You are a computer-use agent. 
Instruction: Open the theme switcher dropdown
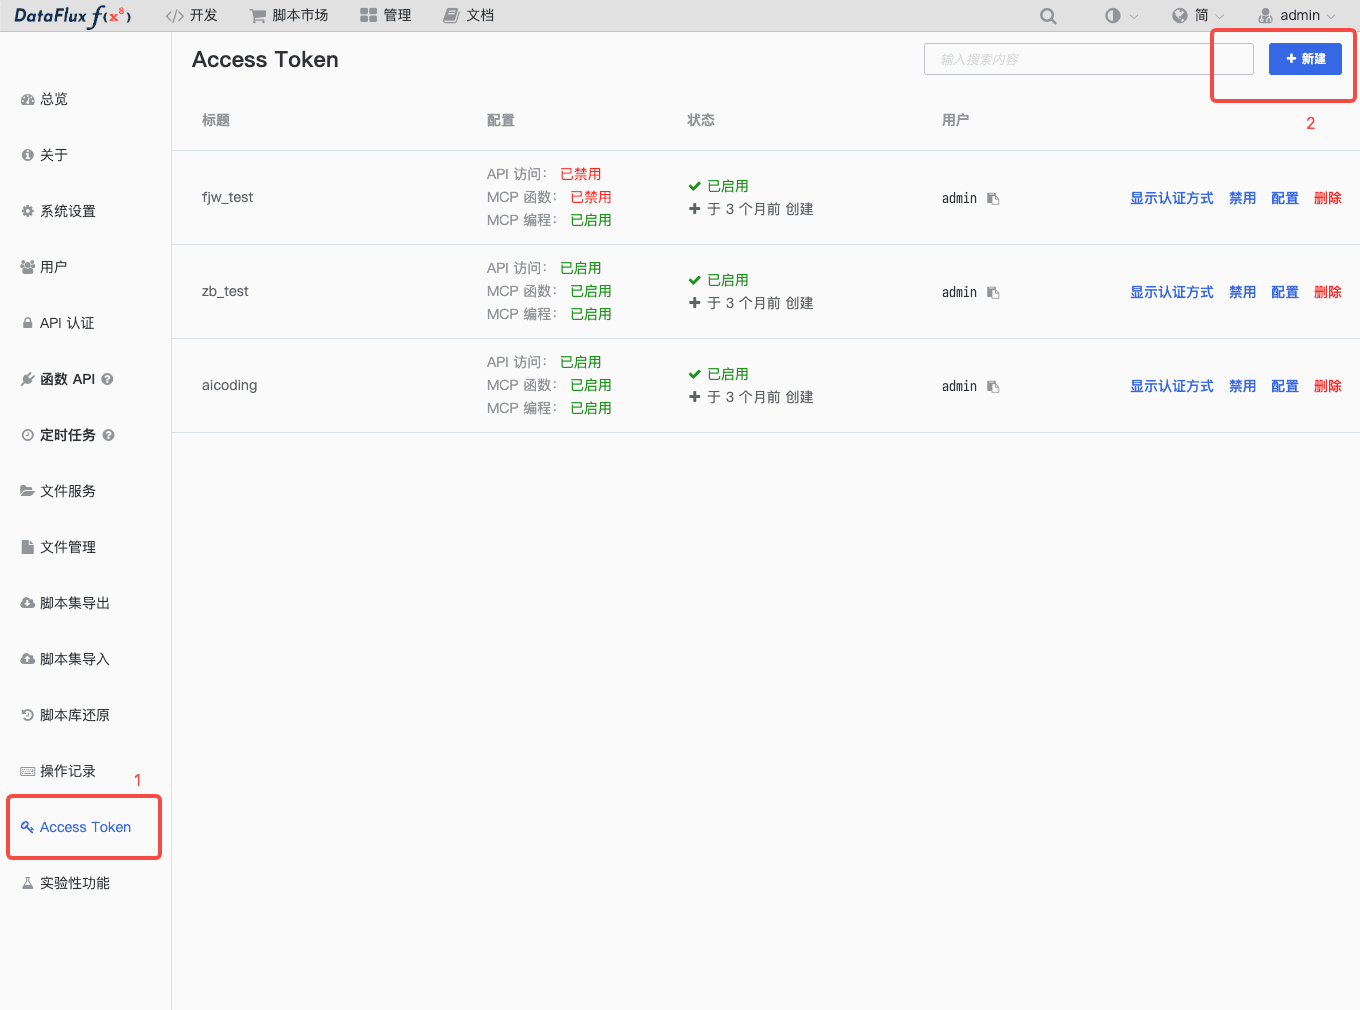pyautogui.click(x=1121, y=16)
